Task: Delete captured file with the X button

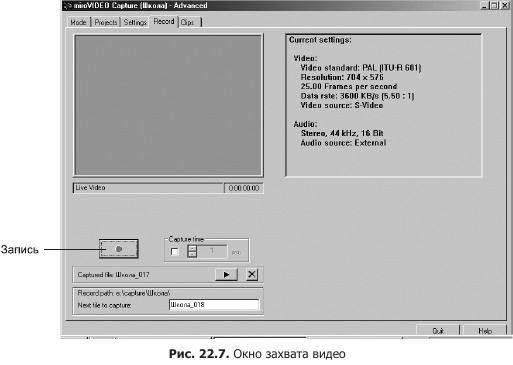Action: [x=252, y=275]
